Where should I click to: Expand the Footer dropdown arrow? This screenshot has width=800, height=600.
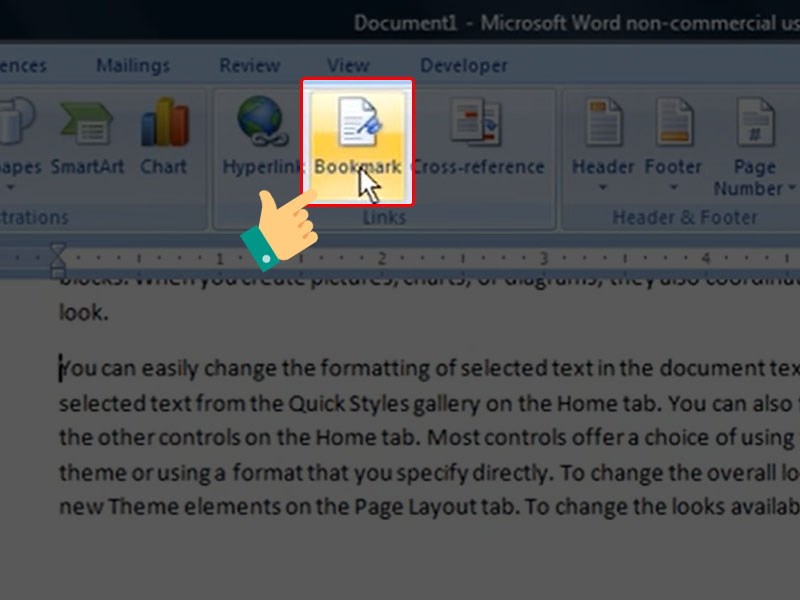(x=674, y=188)
